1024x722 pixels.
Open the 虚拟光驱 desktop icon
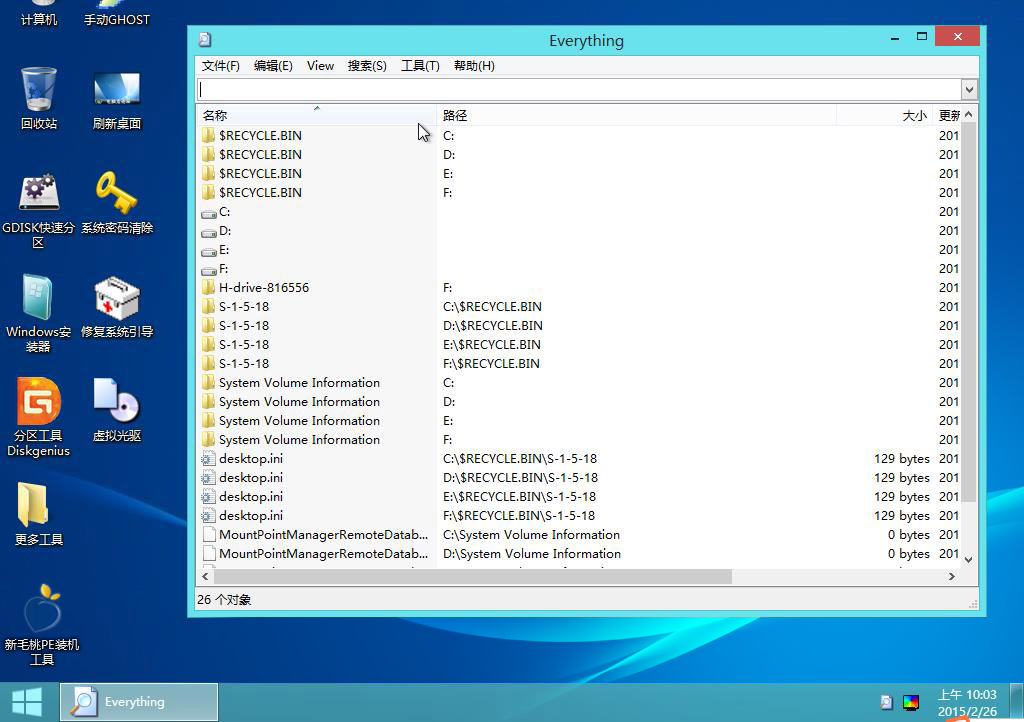[117, 411]
